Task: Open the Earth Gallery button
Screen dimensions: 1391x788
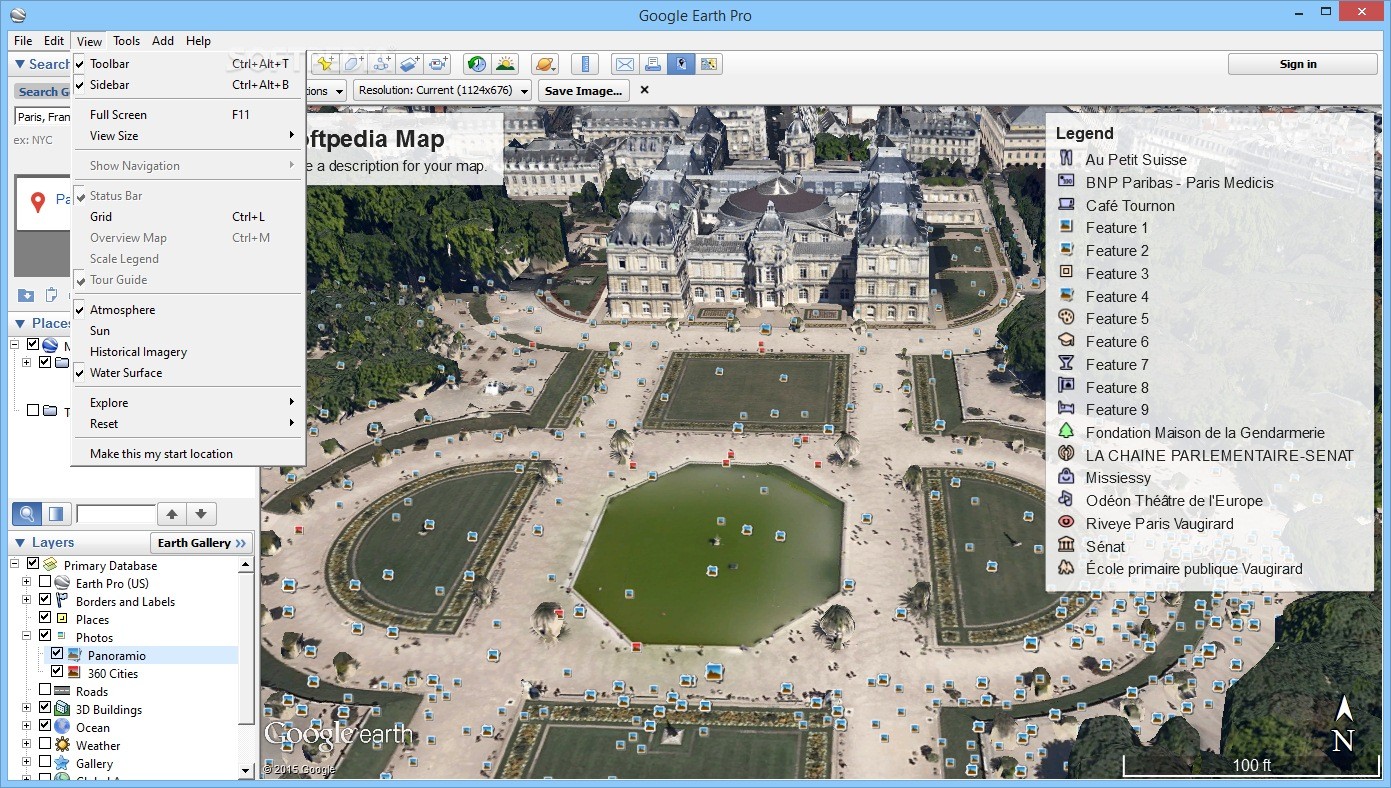Action: coord(202,543)
